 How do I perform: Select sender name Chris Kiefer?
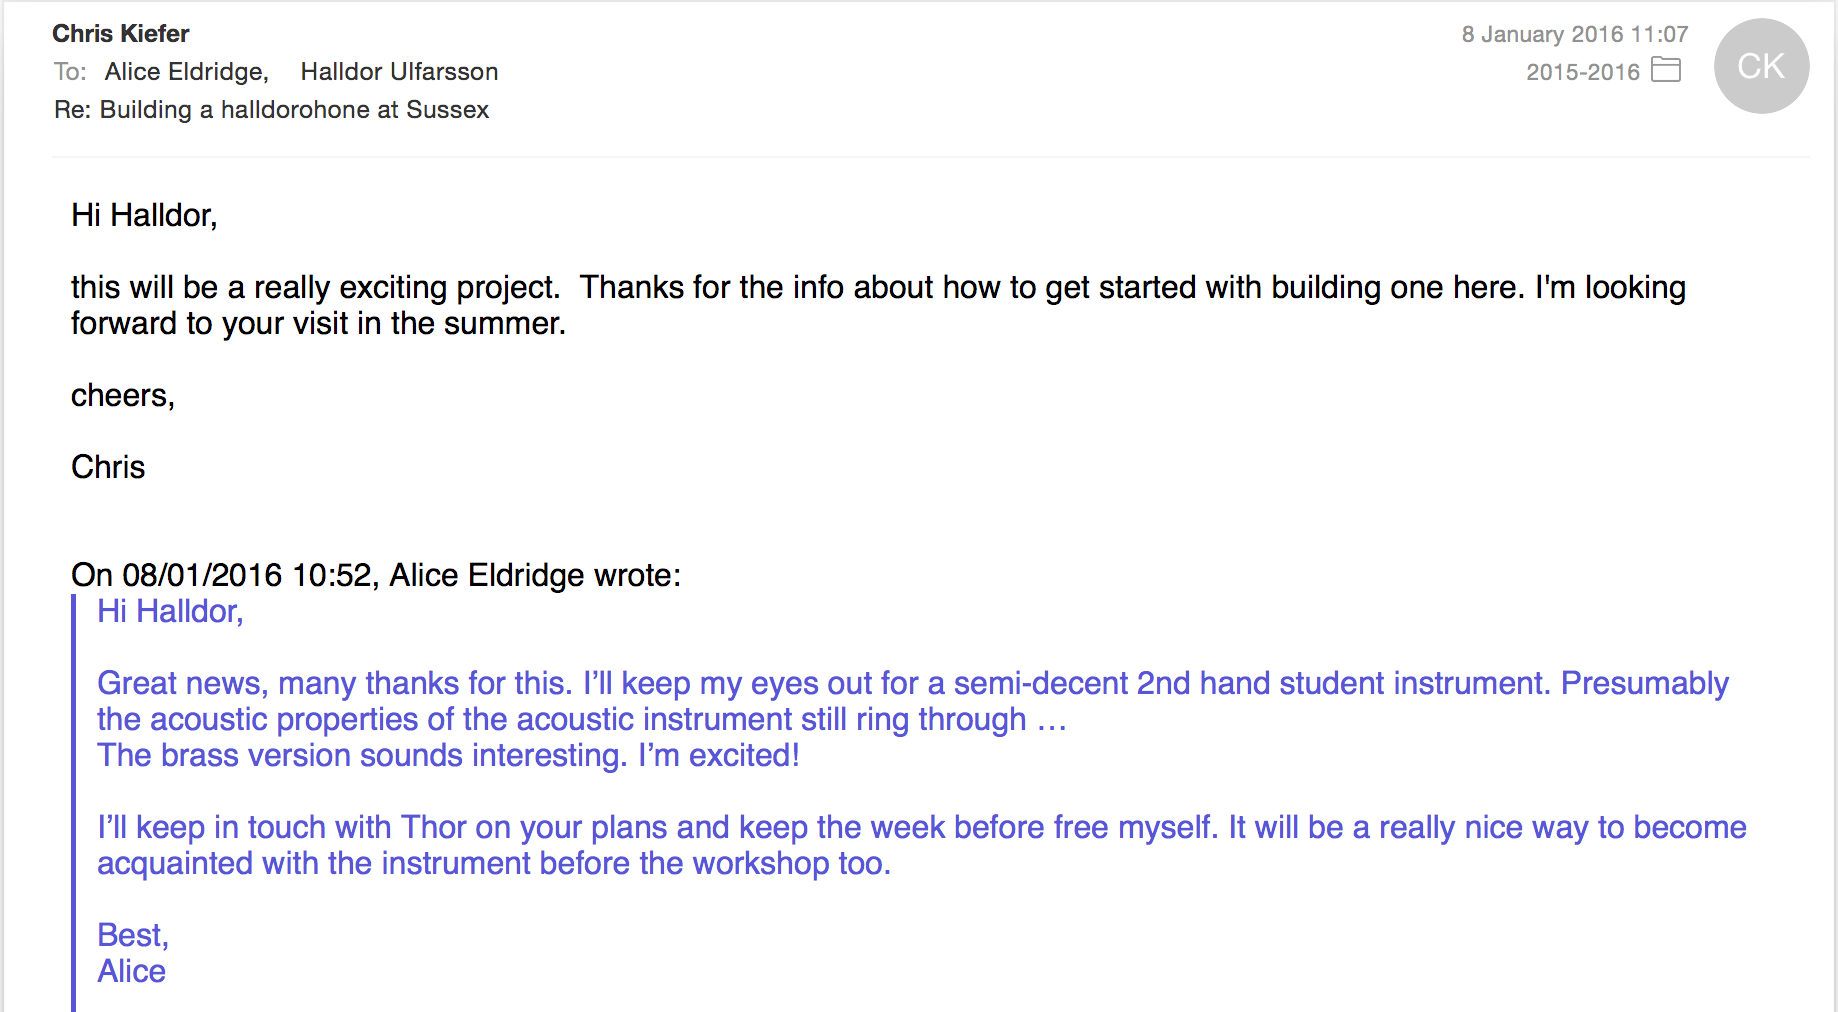[121, 34]
